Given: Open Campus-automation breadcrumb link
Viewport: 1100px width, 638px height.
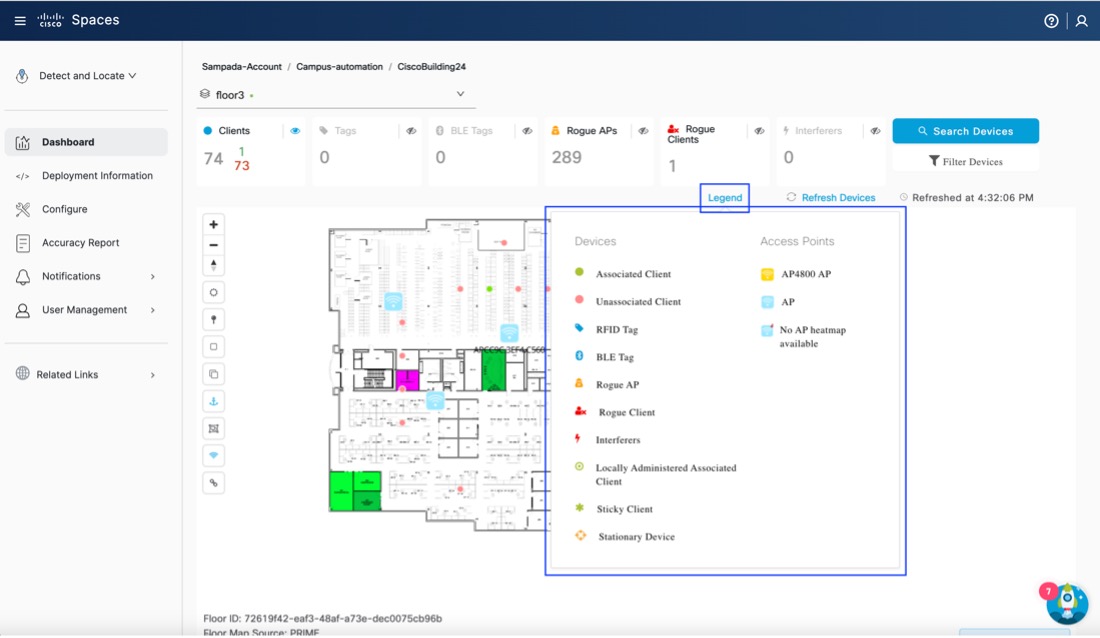Looking at the screenshot, I should pyautogui.click(x=340, y=67).
